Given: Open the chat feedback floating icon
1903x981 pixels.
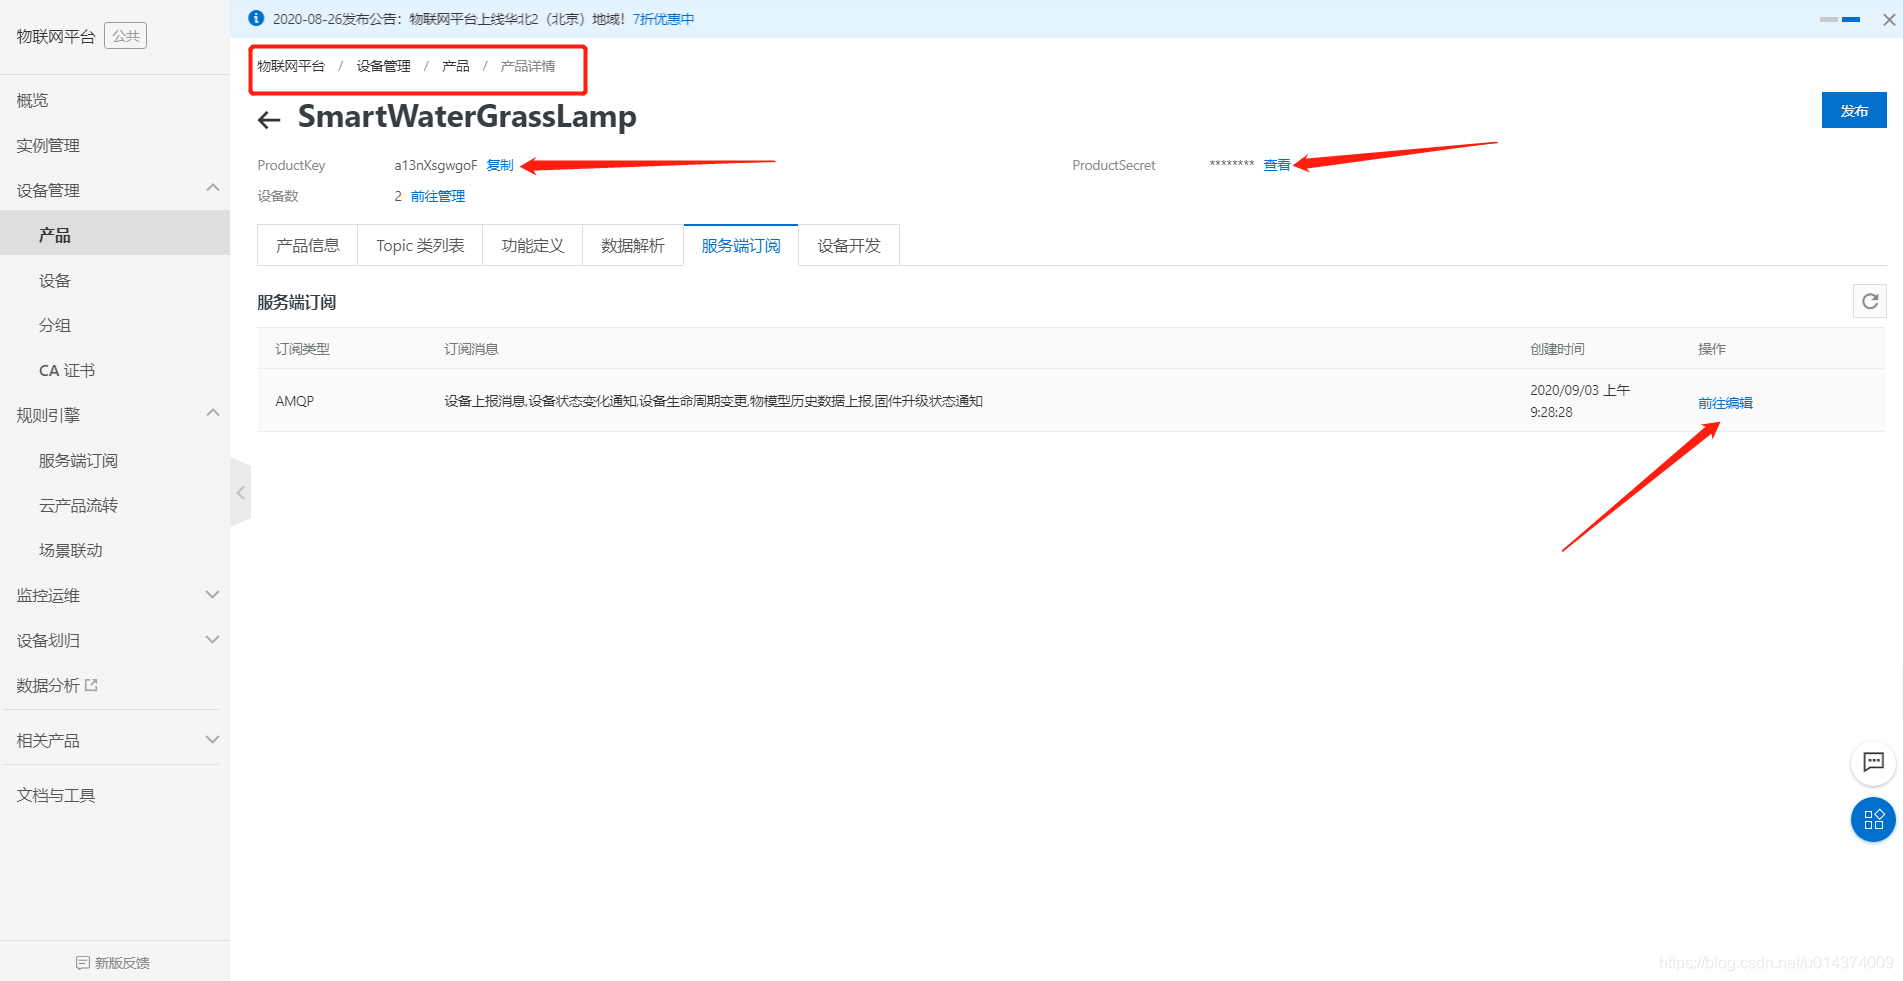Looking at the screenshot, I should coord(1873,762).
